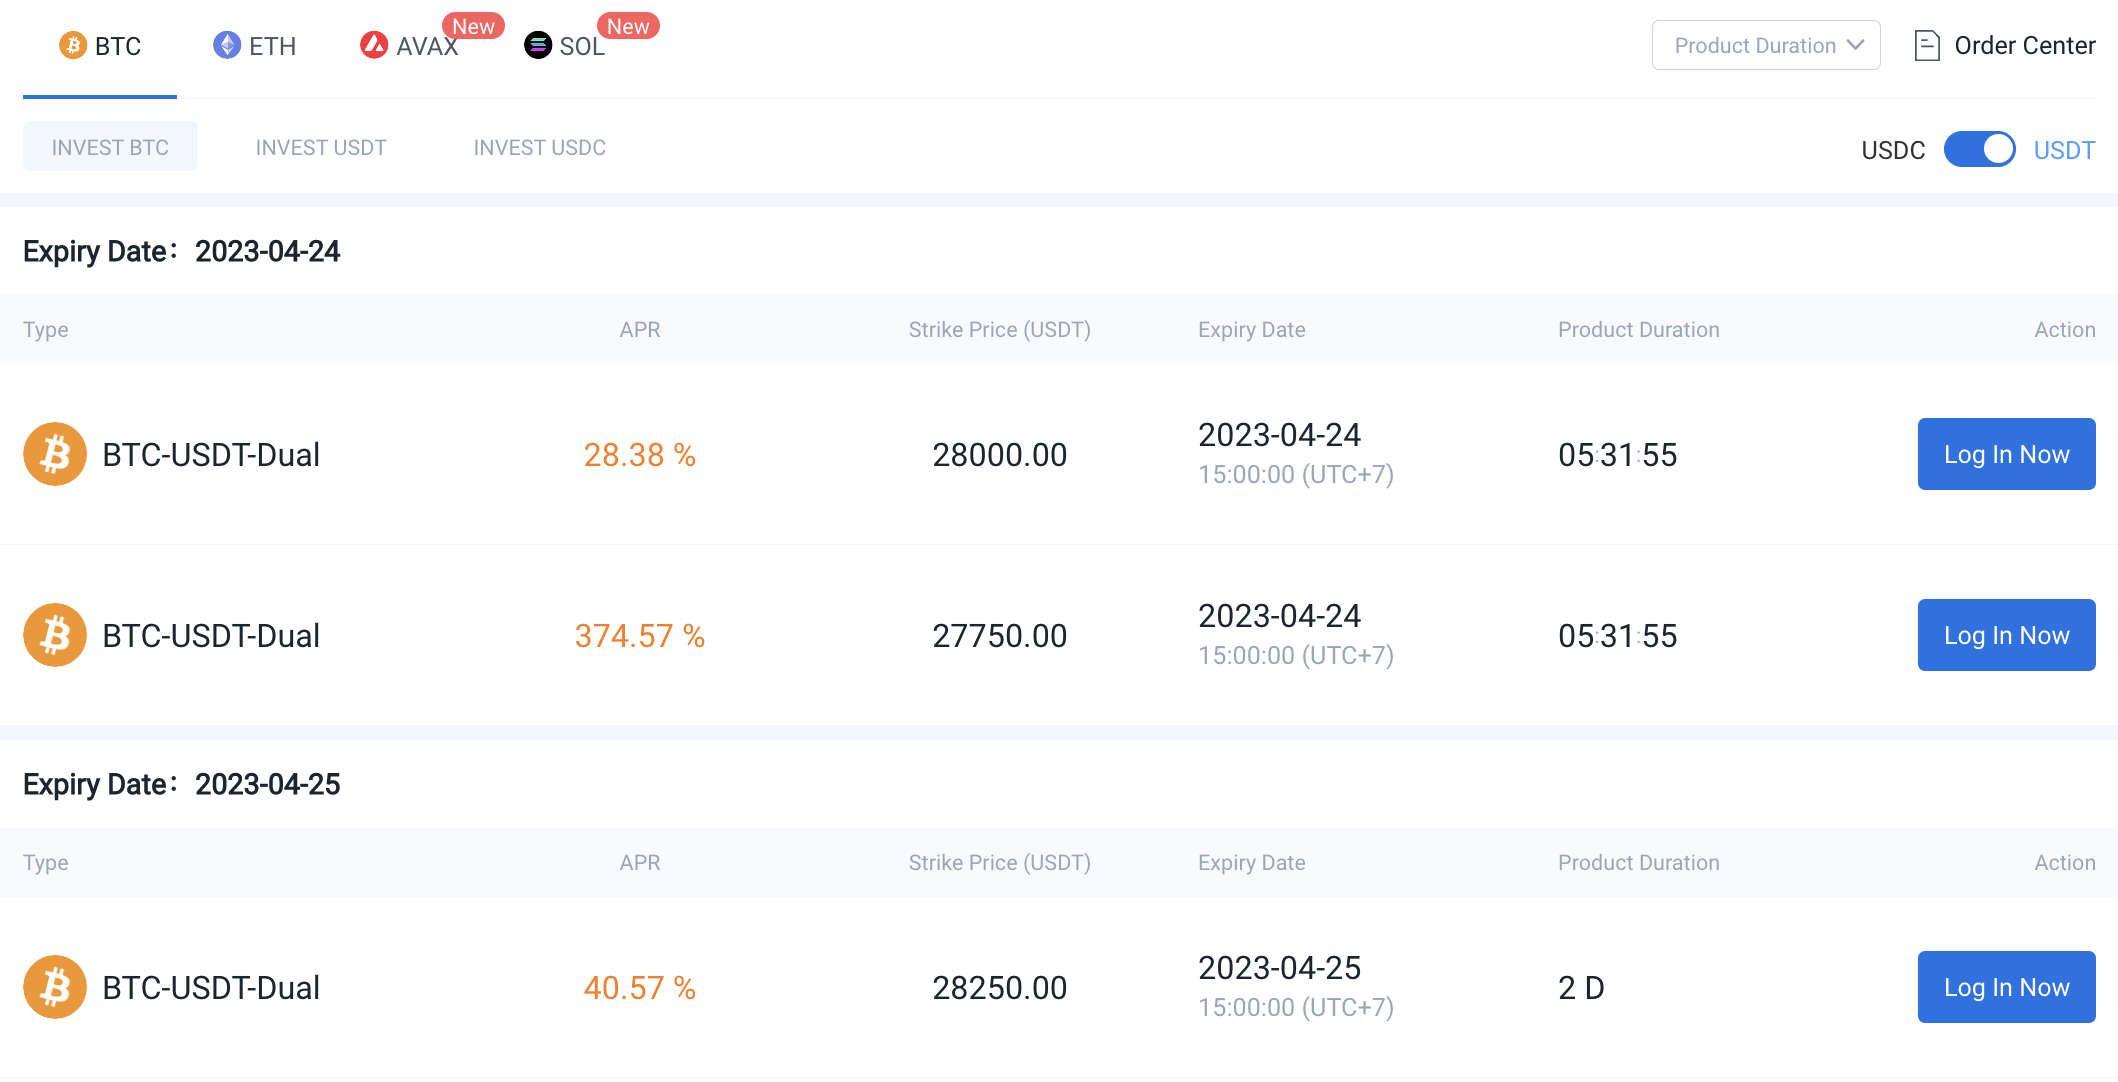Open the Product Duration dropdown

[x=1766, y=45]
